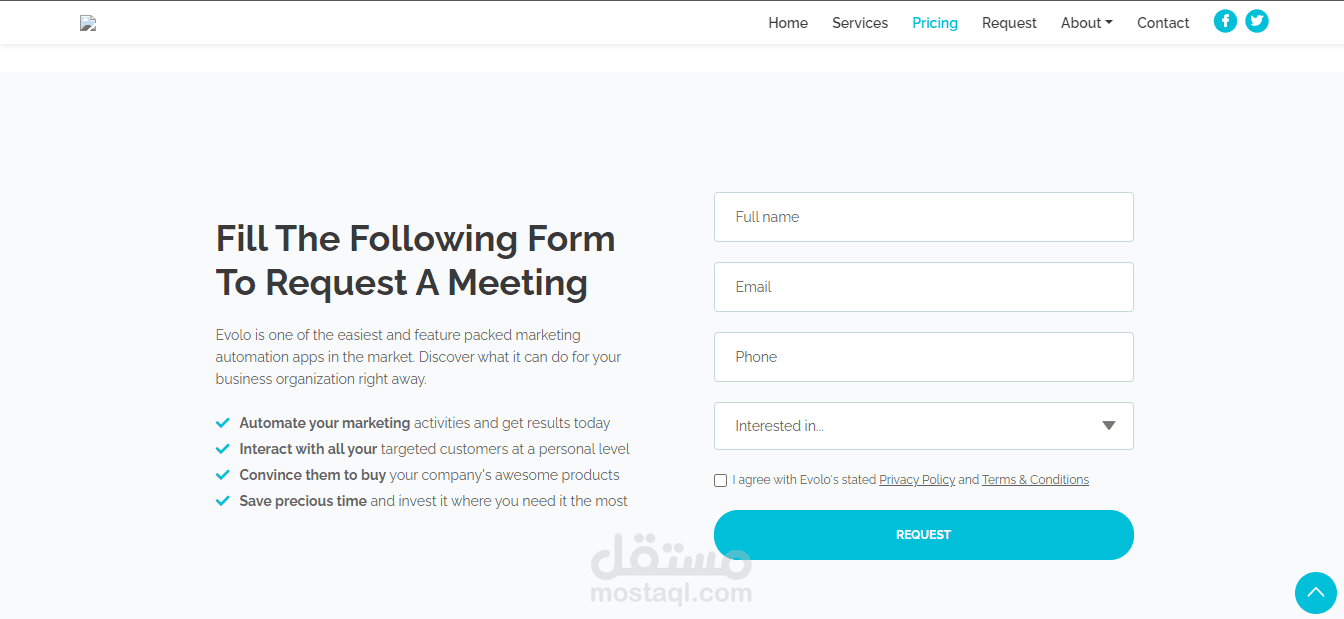Navigate to the Request menu item

pos(1009,23)
